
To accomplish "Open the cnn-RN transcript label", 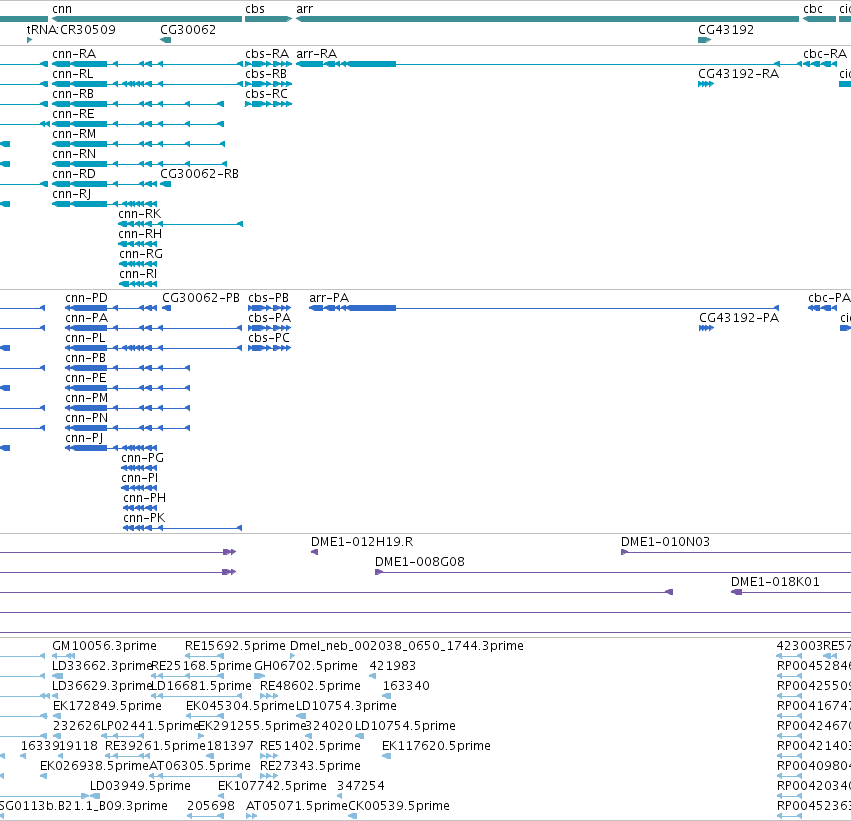I will point(74,155).
